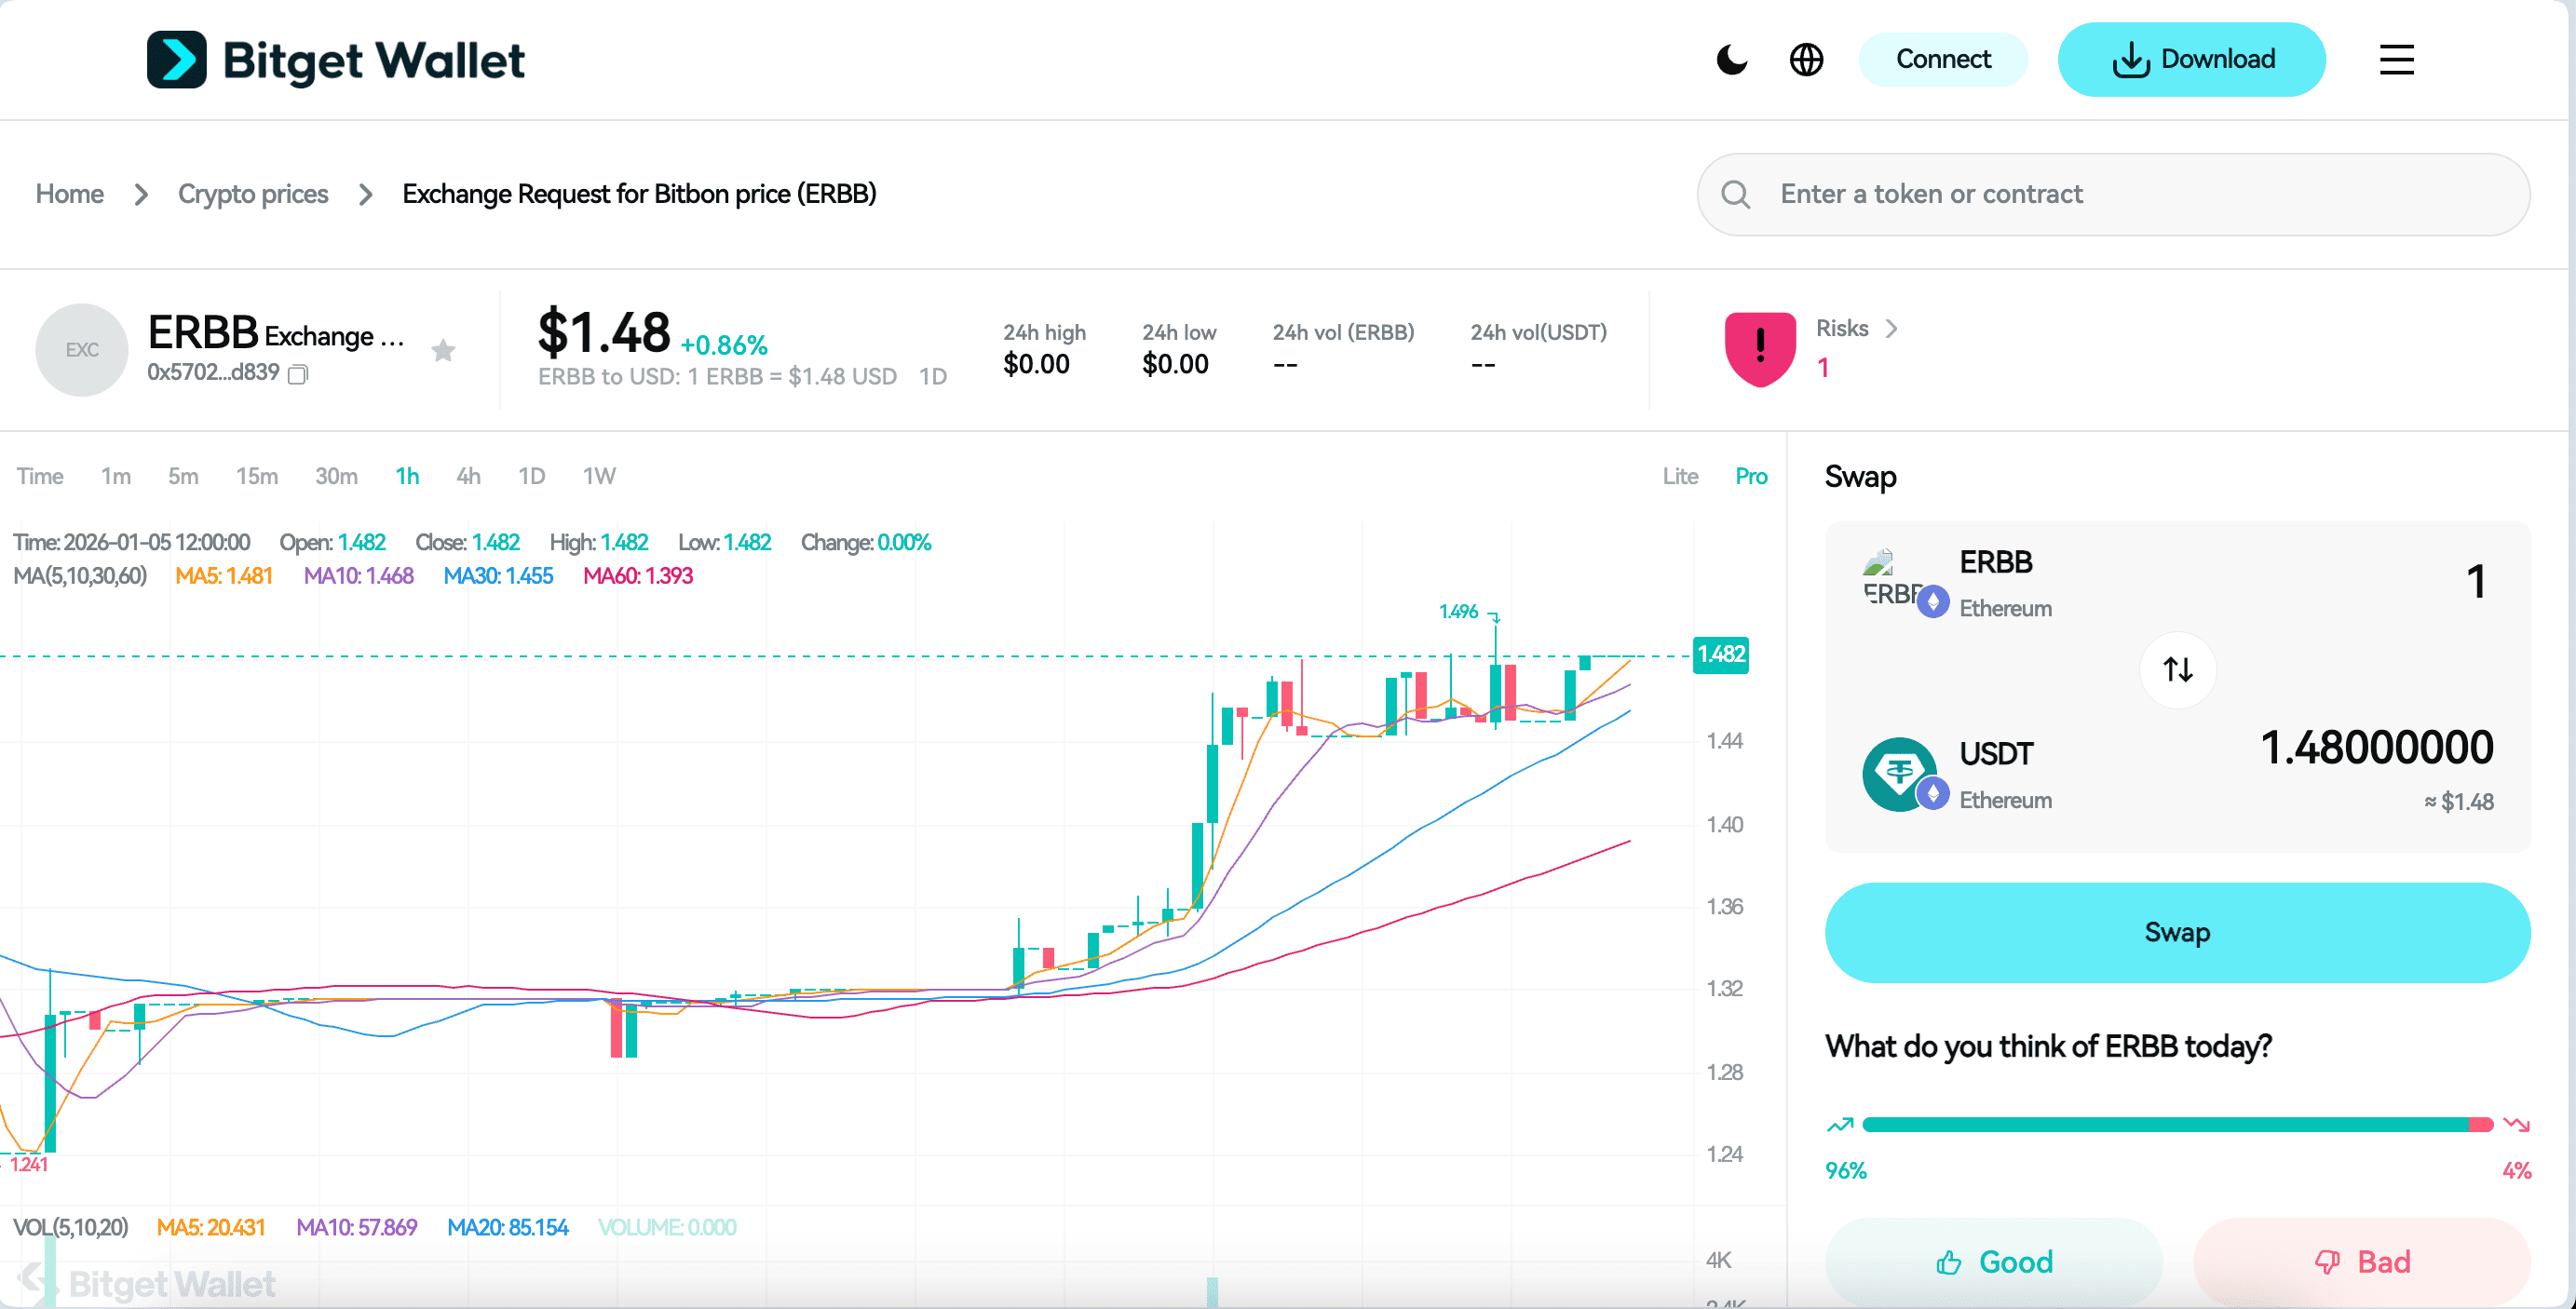Copy the ERBB contract address
The image size is (2576, 1309).
point(297,374)
